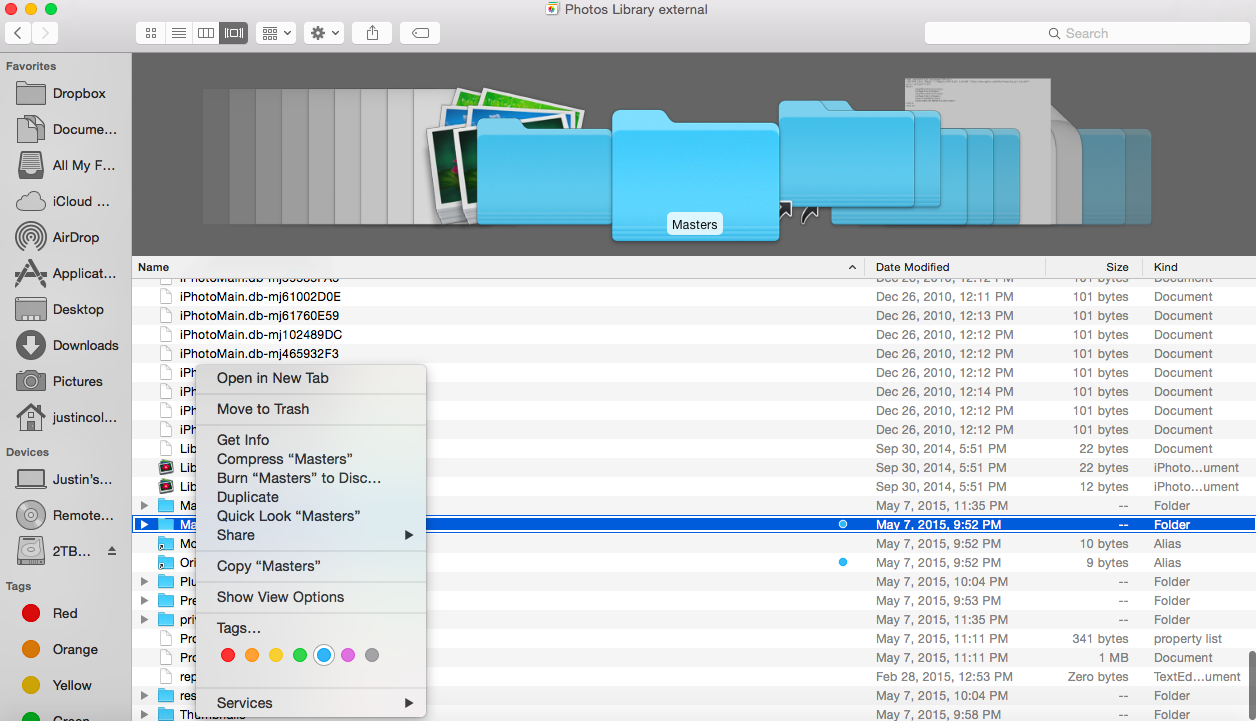The width and height of the screenshot is (1256, 721).
Task: Open All My Files in the sidebar
Action: [x=66, y=165]
